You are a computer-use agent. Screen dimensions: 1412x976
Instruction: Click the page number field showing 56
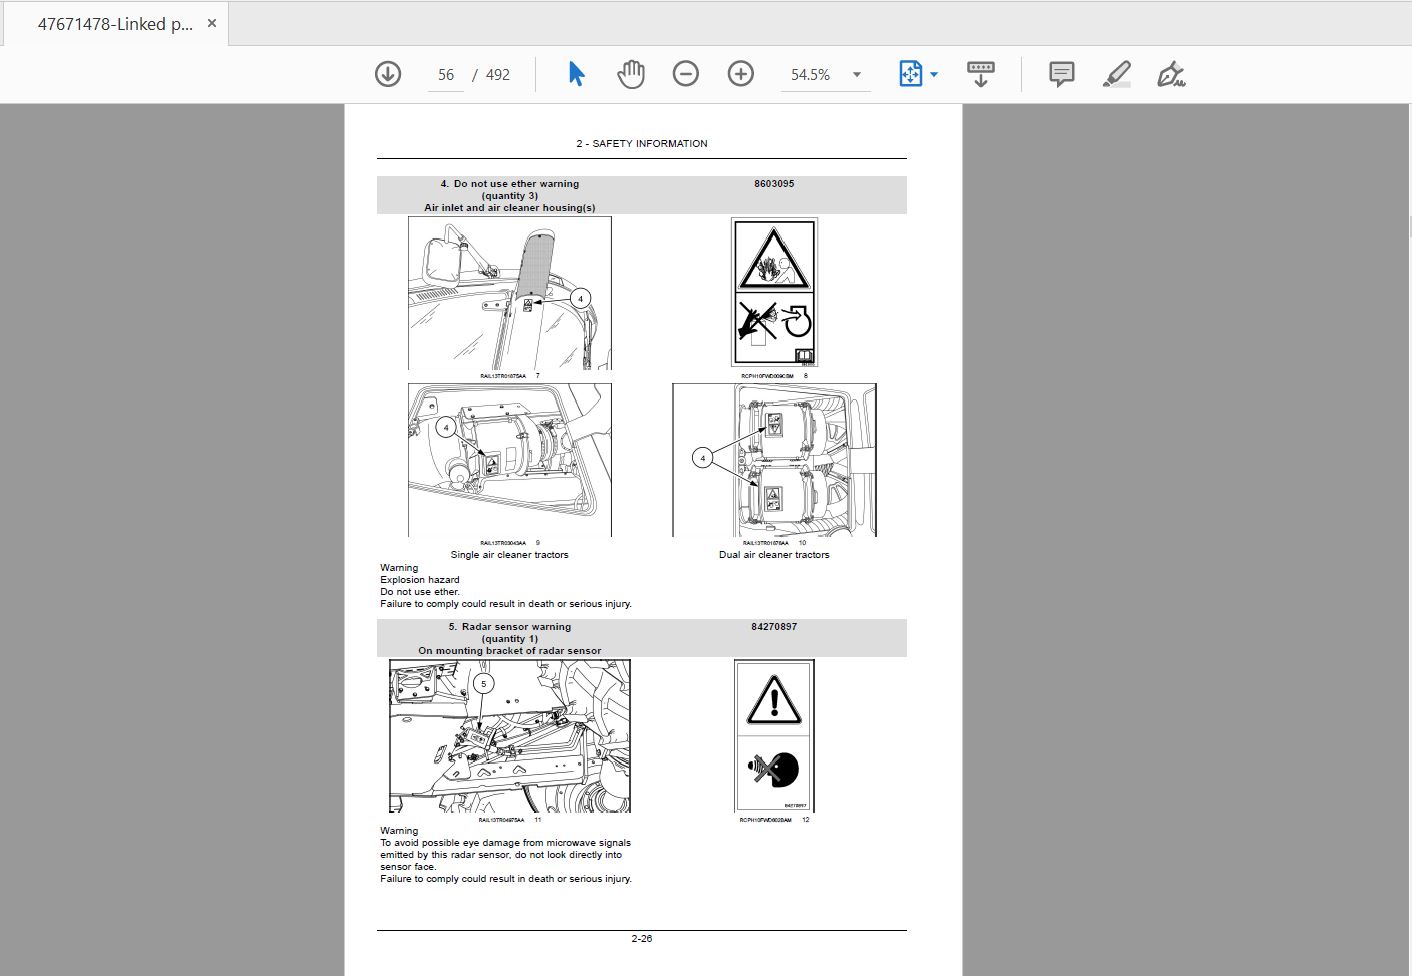tap(446, 75)
